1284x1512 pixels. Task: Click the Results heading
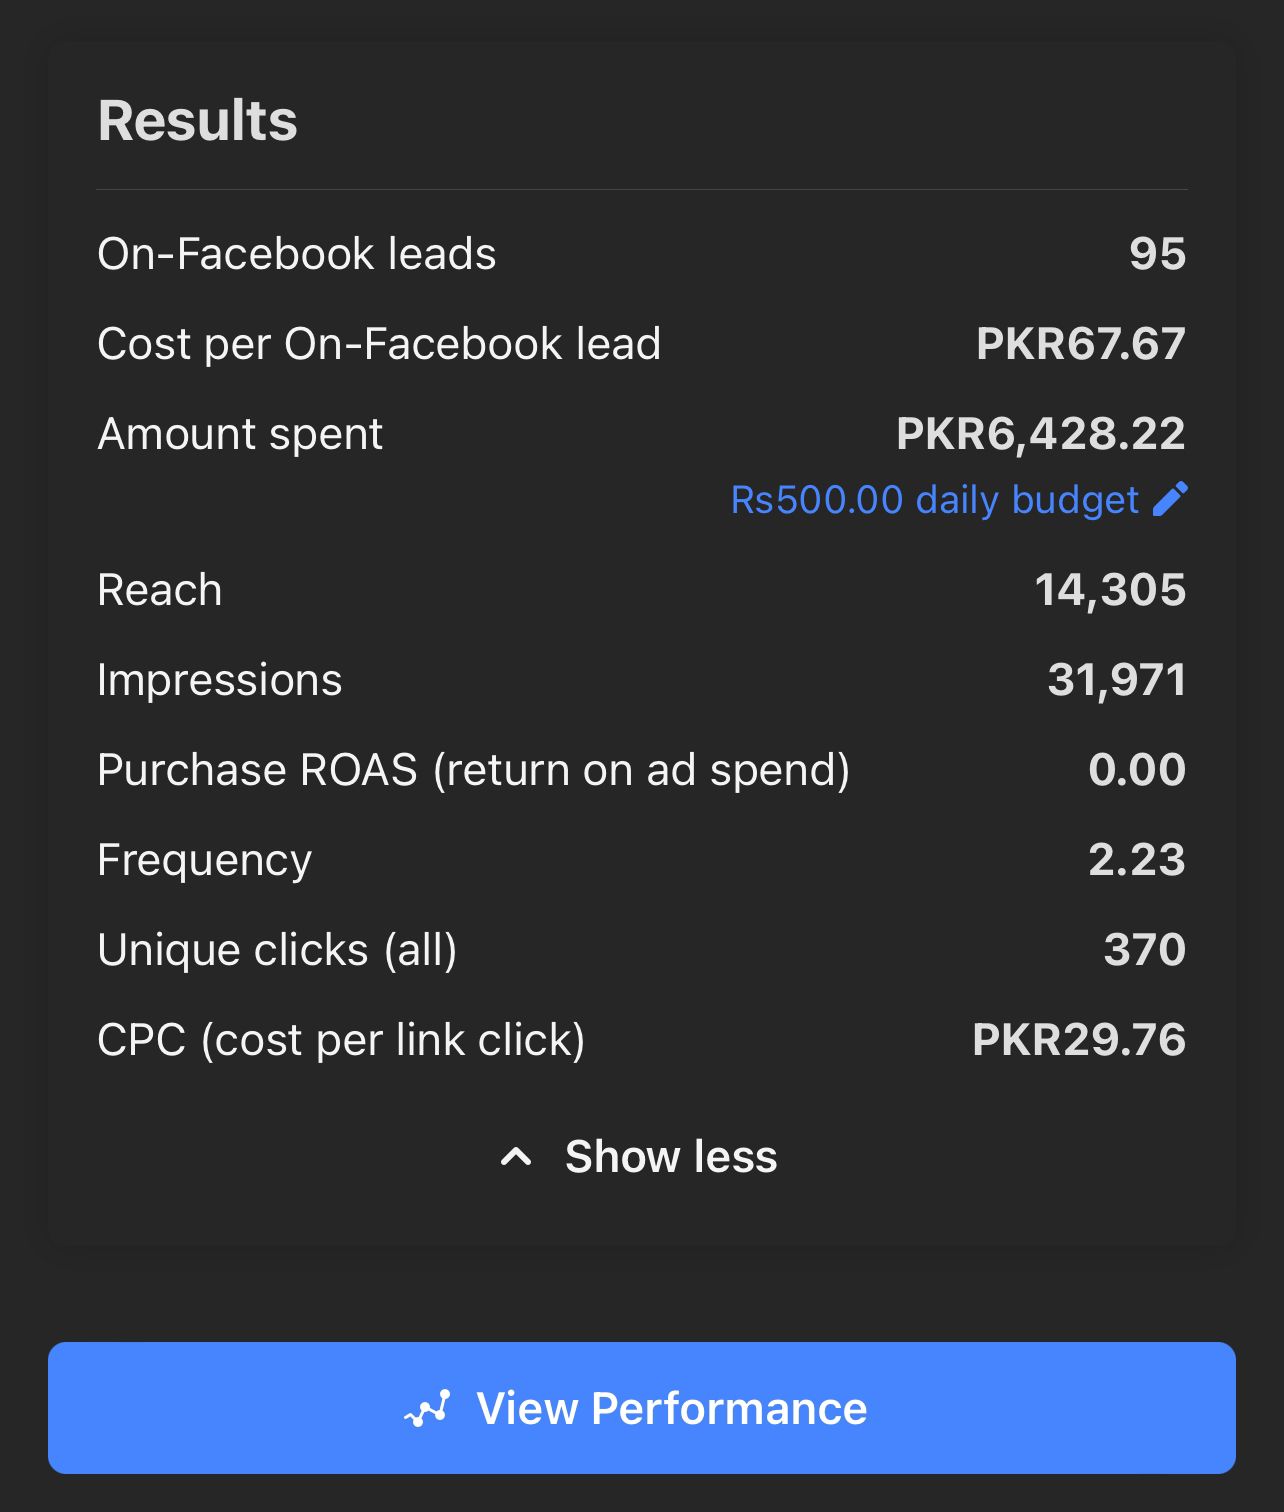click(198, 121)
